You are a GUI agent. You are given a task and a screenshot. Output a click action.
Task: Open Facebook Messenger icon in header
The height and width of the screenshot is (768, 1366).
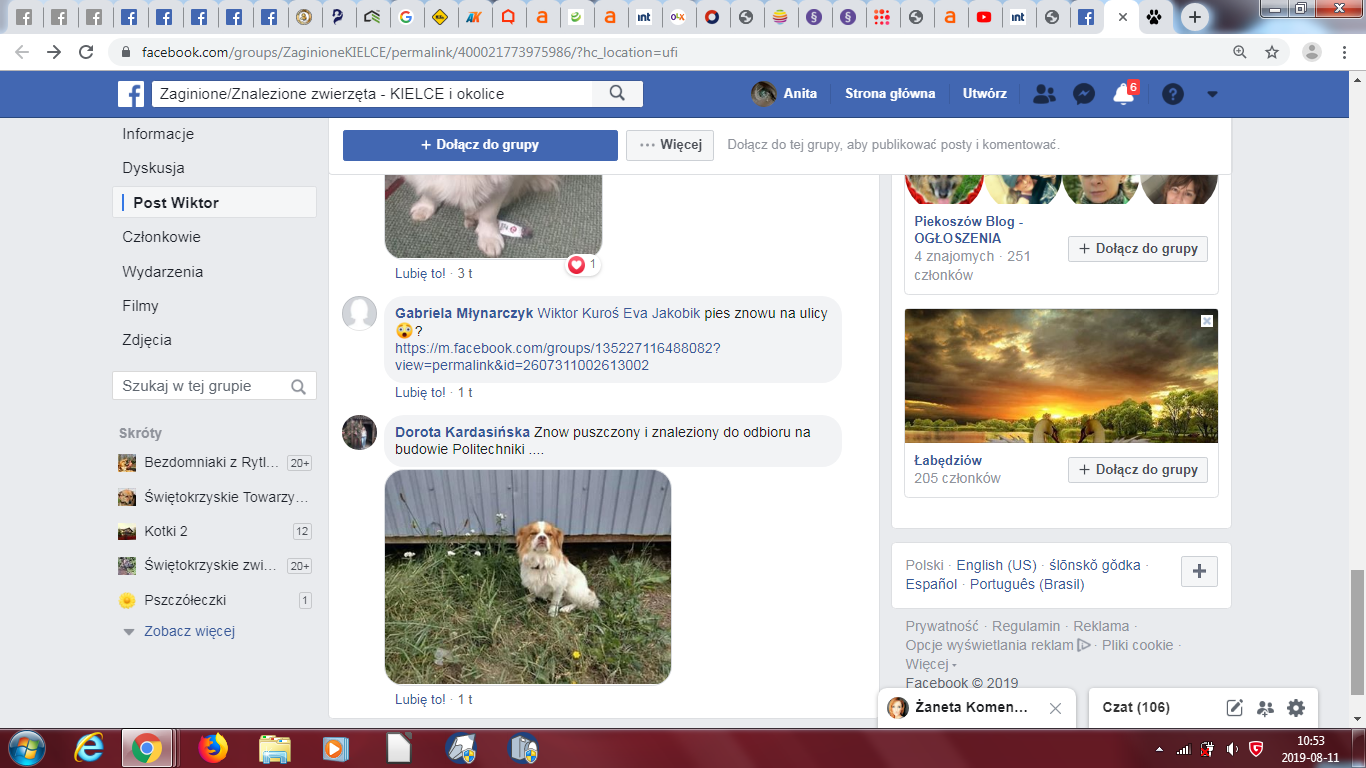pyautogui.click(x=1083, y=94)
